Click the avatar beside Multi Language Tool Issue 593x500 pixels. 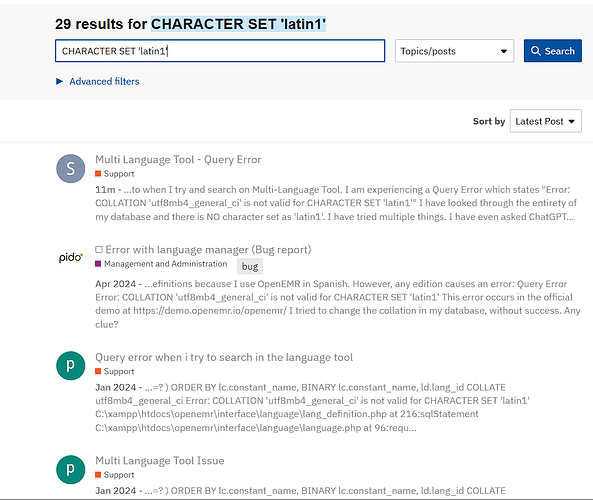[x=71, y=469]
